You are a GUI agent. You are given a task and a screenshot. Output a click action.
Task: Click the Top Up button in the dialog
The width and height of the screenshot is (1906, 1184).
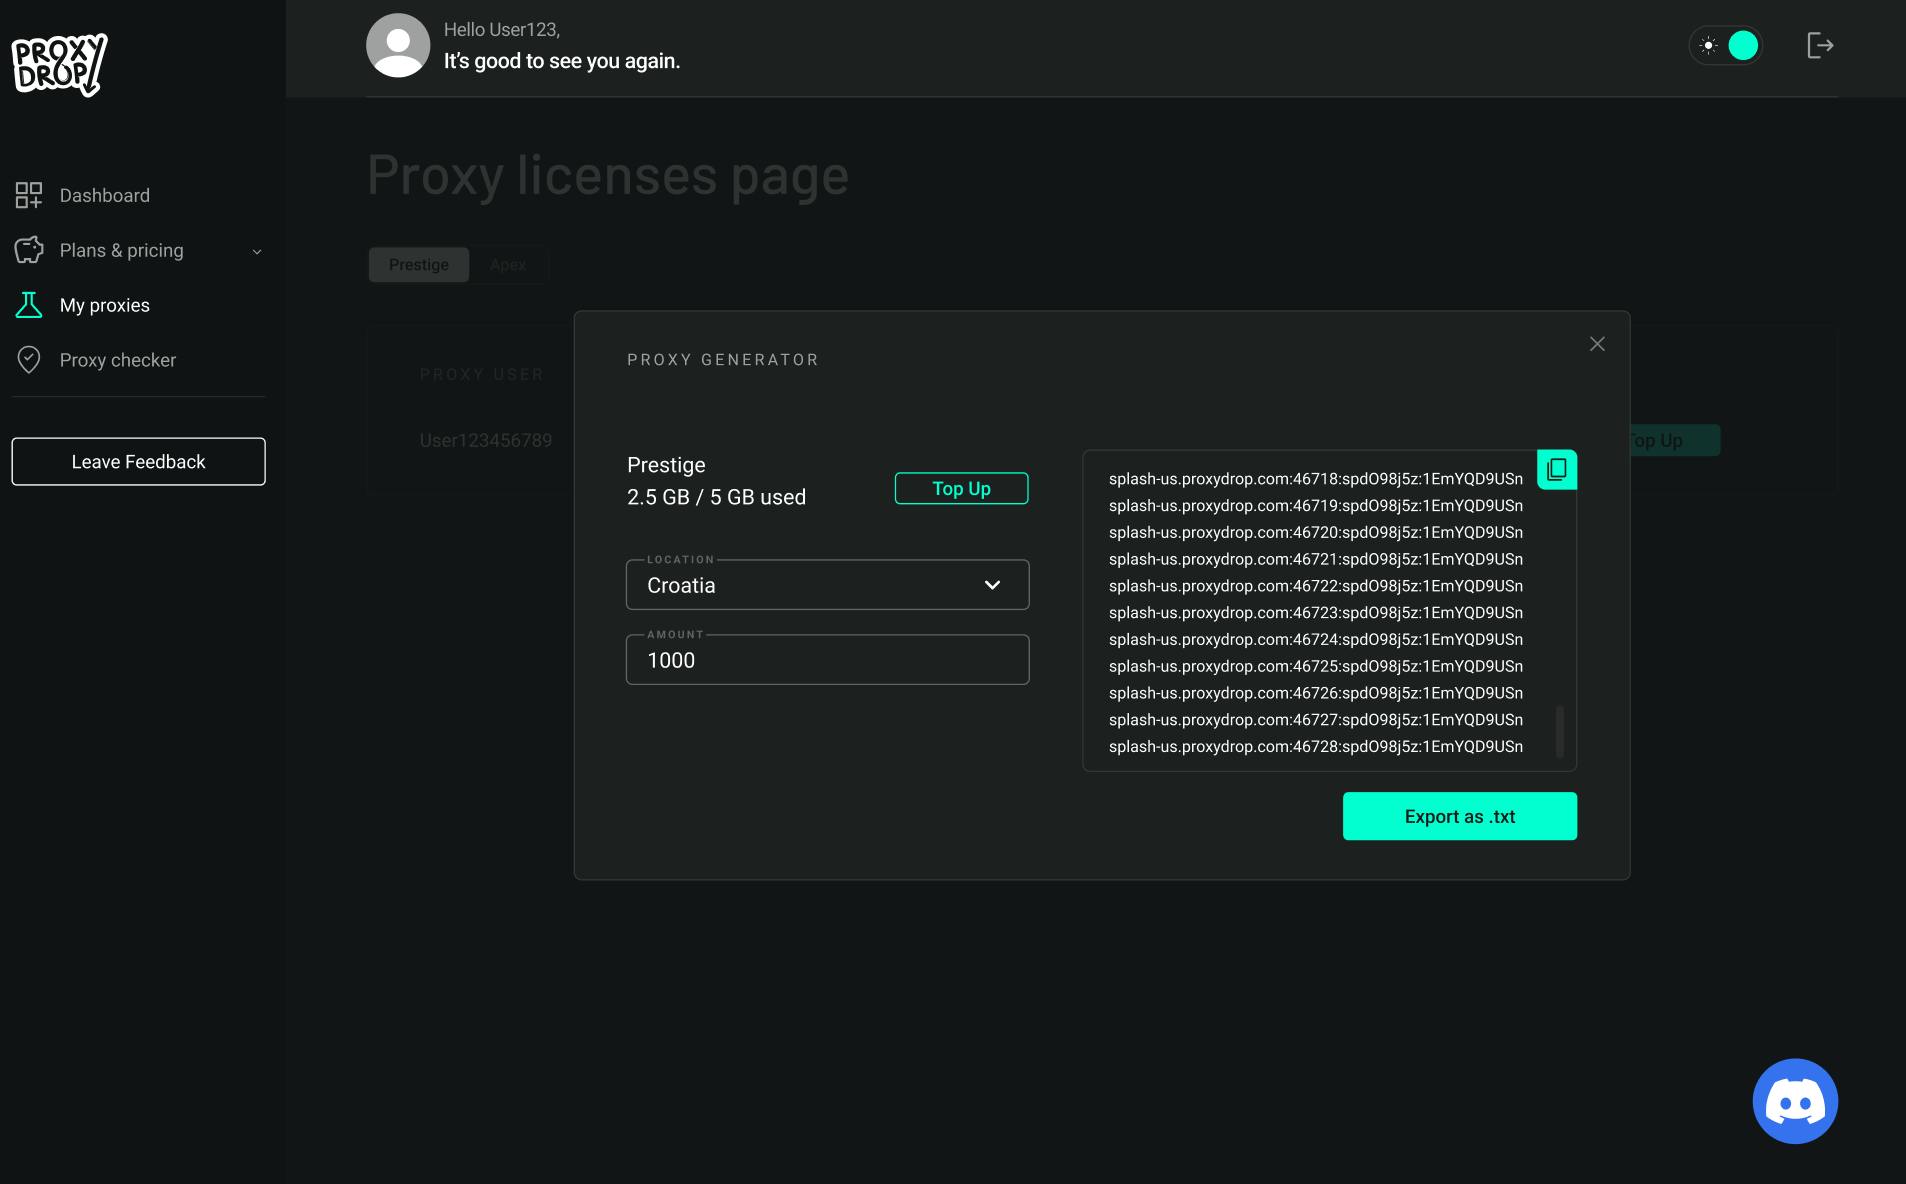tap(961, 488)
